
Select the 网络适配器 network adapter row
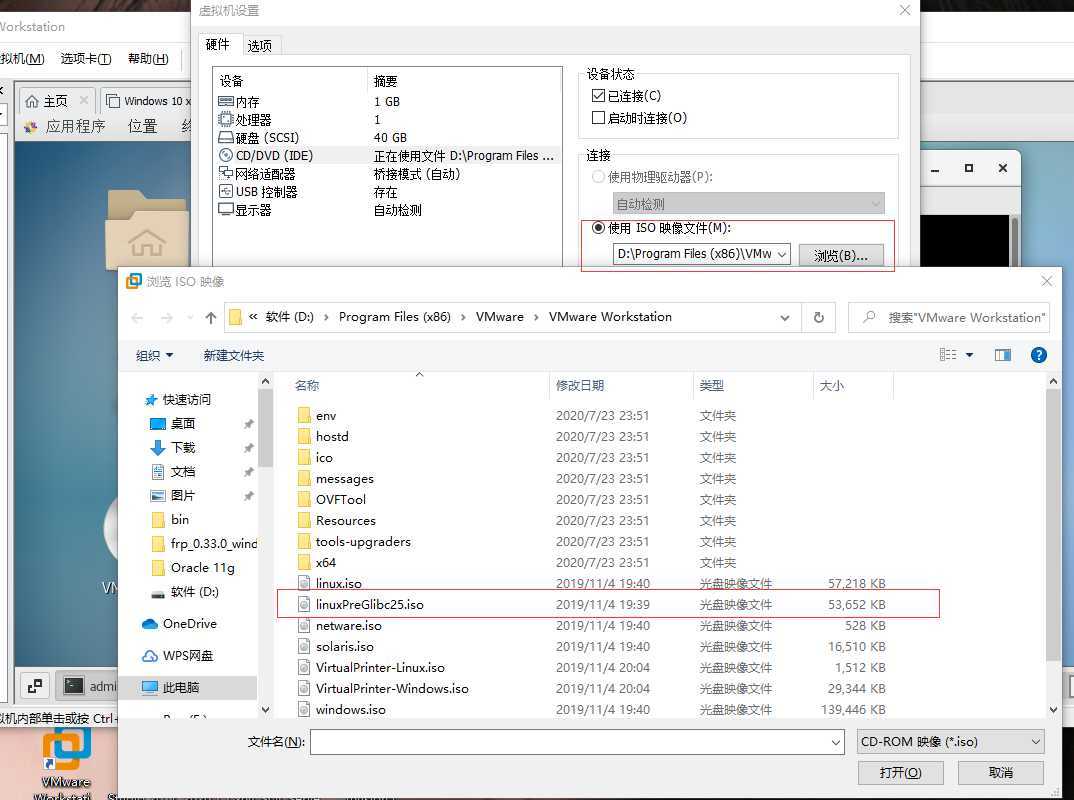[x=387, y=174]
